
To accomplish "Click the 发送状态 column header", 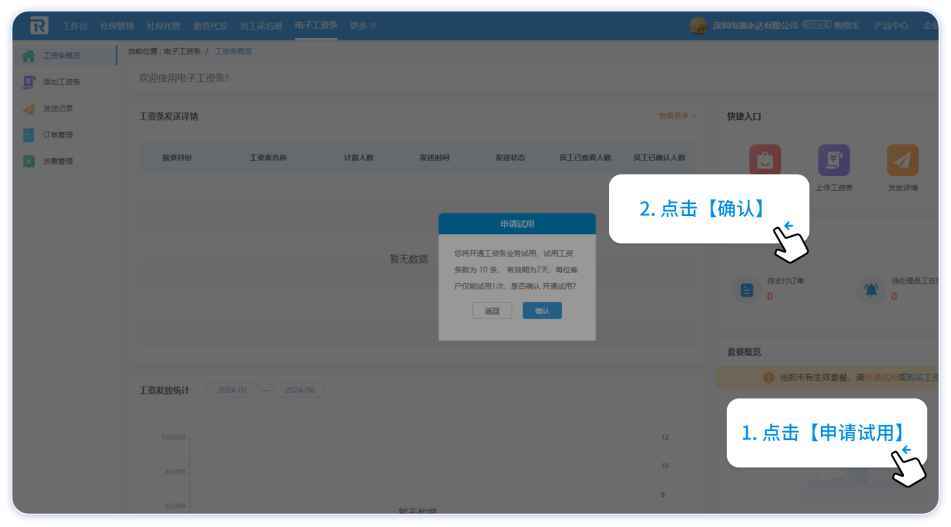I will [510, 158].
